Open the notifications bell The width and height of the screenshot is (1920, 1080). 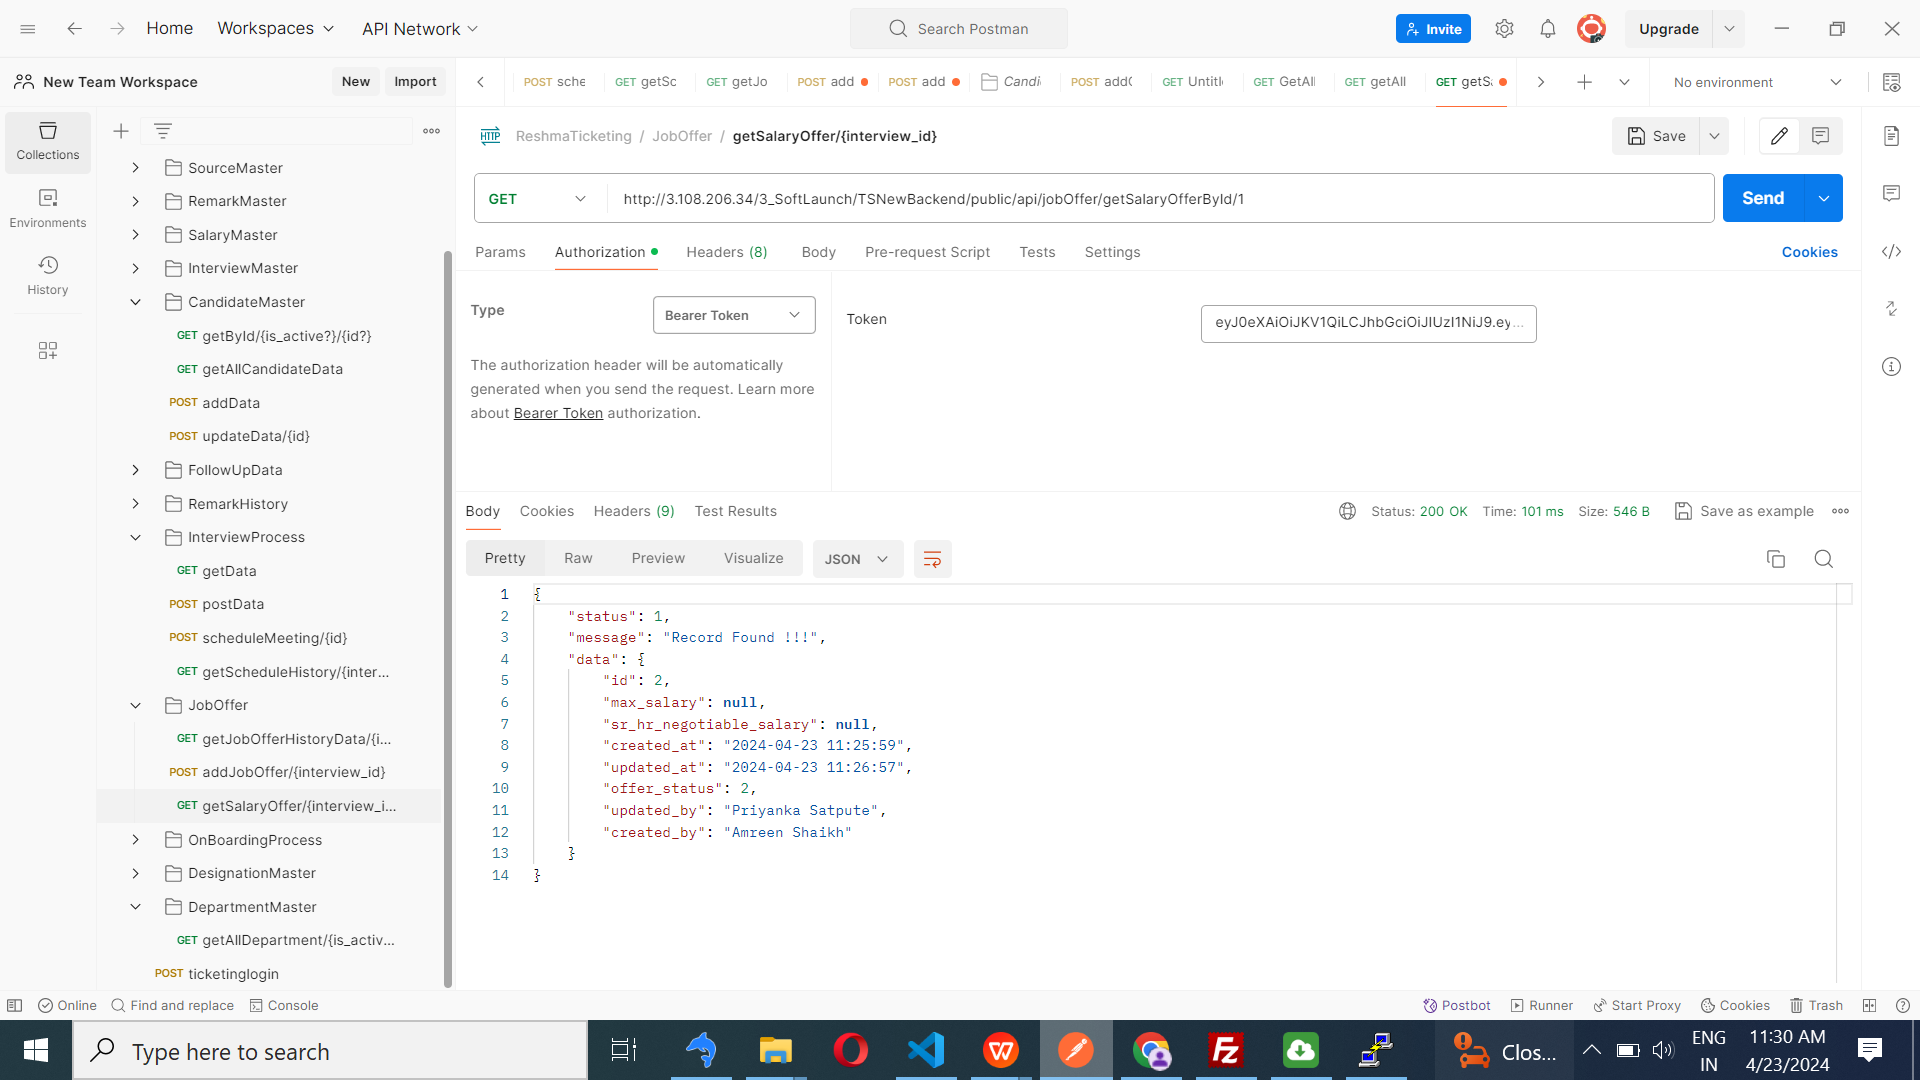[x=1547, y=29]
